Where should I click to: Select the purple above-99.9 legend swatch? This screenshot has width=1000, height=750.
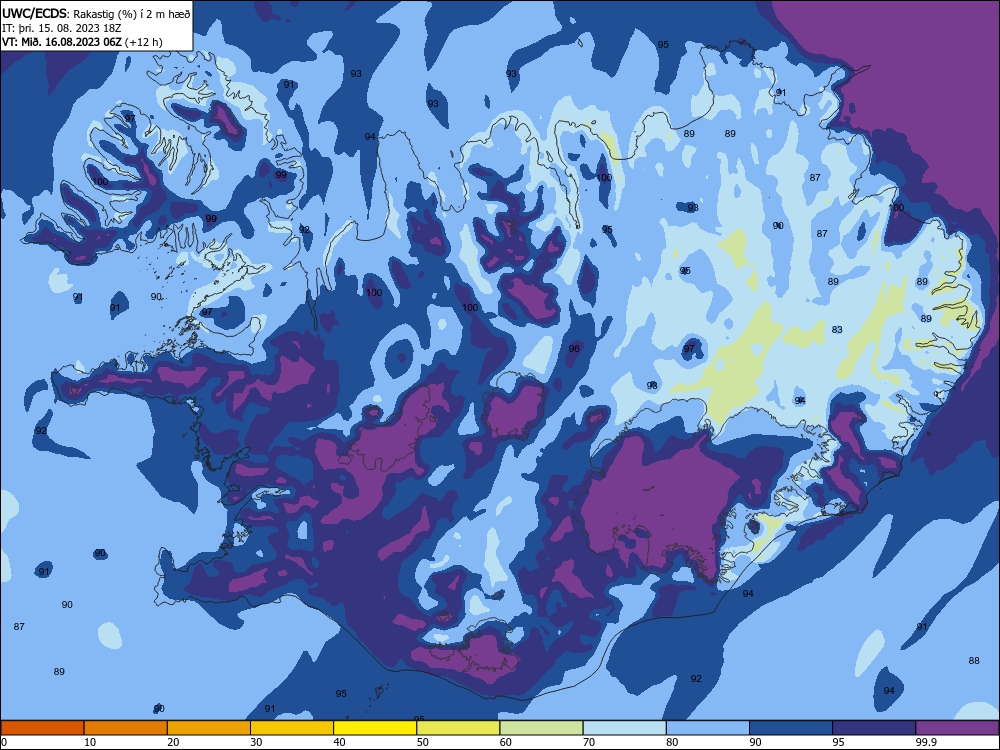coord(957,728)
